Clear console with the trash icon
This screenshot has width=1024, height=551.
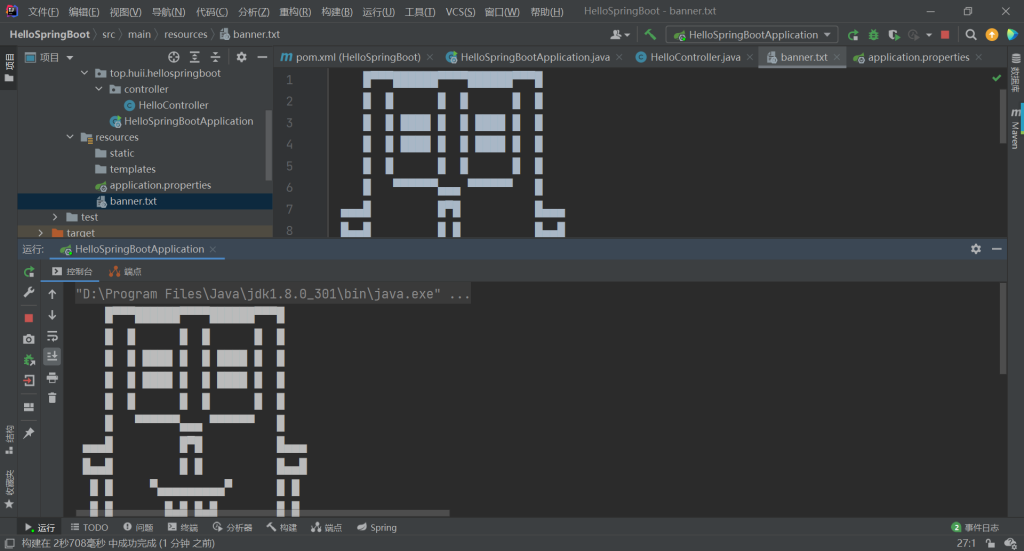tap(52, 398)
